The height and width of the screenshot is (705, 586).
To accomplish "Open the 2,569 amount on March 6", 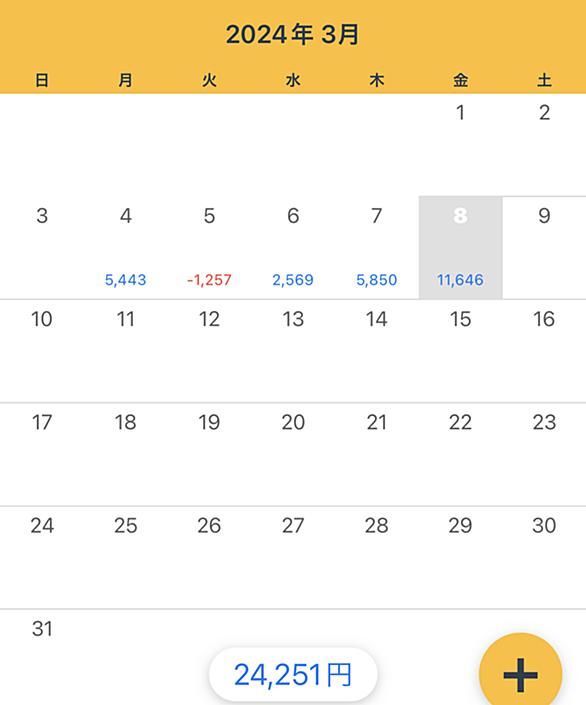I will pos(293,280).
